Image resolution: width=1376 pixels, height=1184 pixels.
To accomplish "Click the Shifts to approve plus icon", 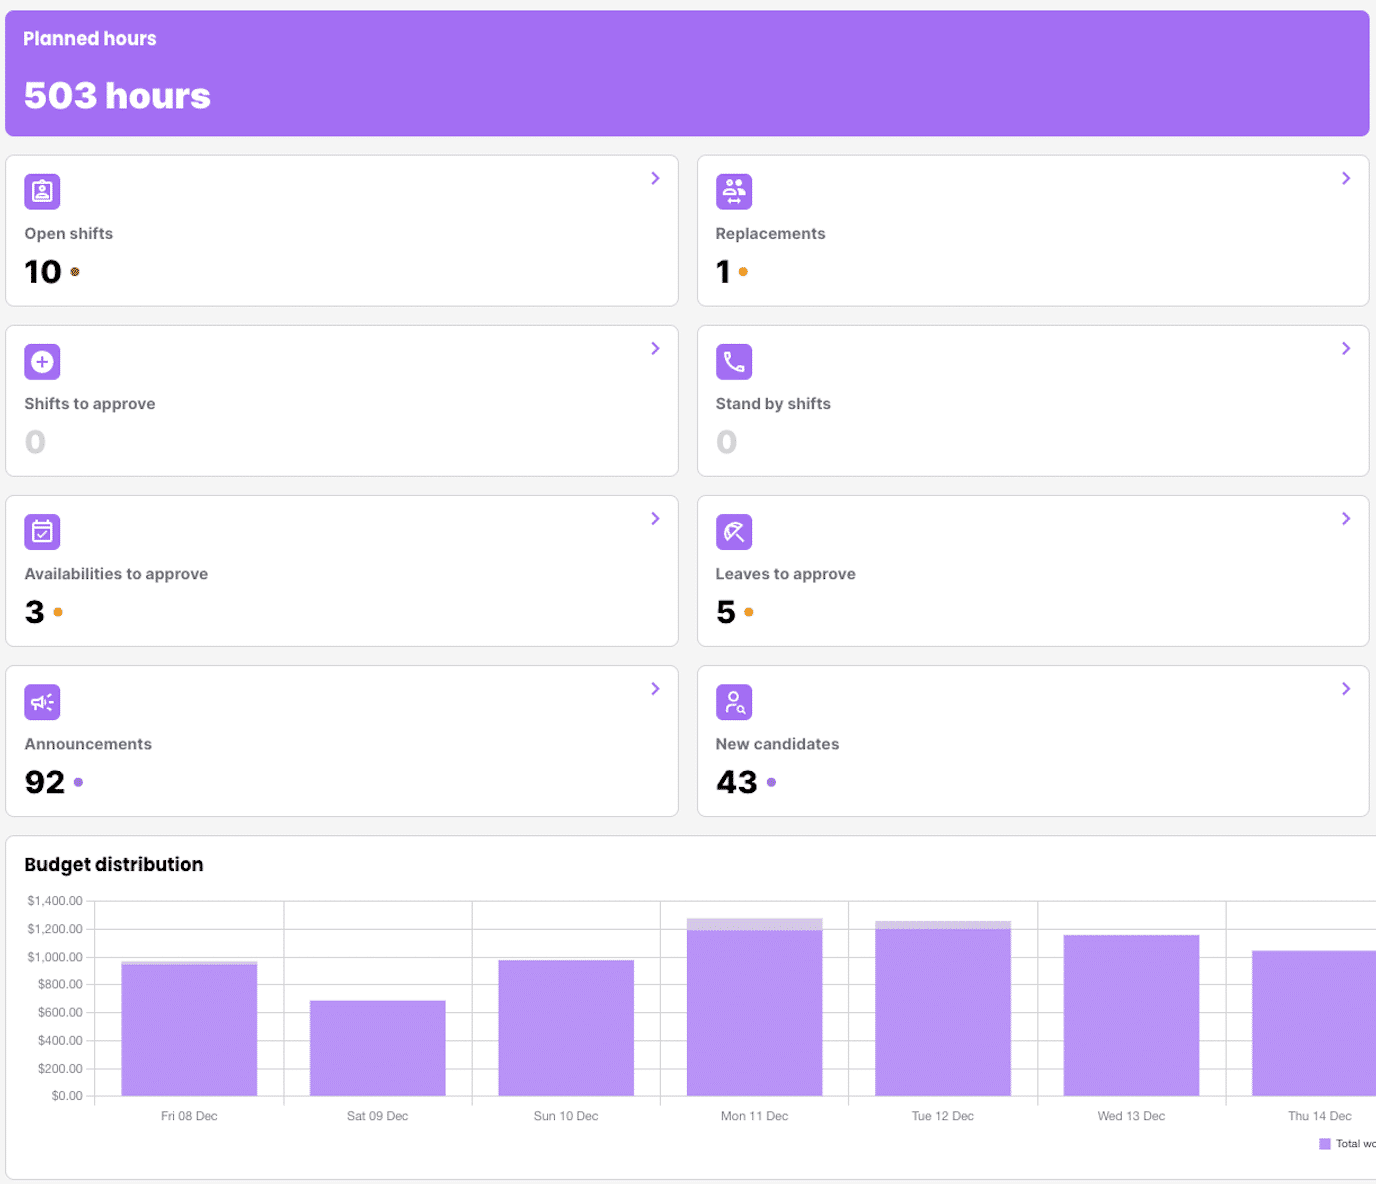I will coord(42,362).
